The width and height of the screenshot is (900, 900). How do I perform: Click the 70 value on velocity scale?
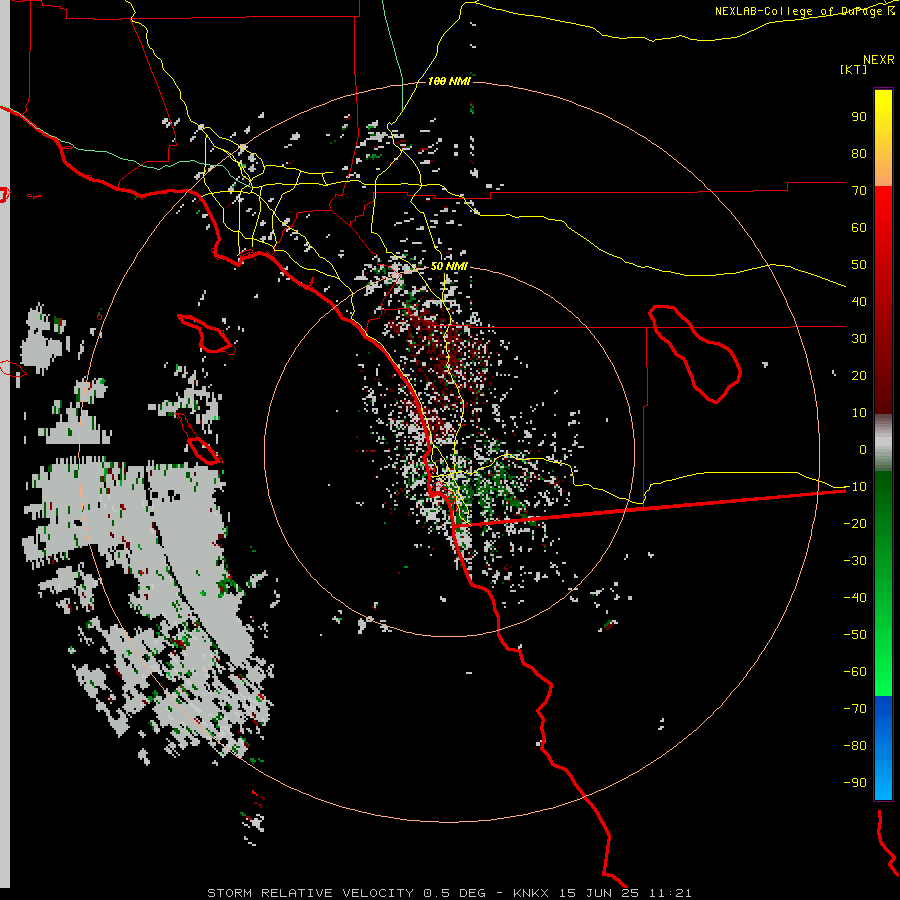[x=859, y=191]
